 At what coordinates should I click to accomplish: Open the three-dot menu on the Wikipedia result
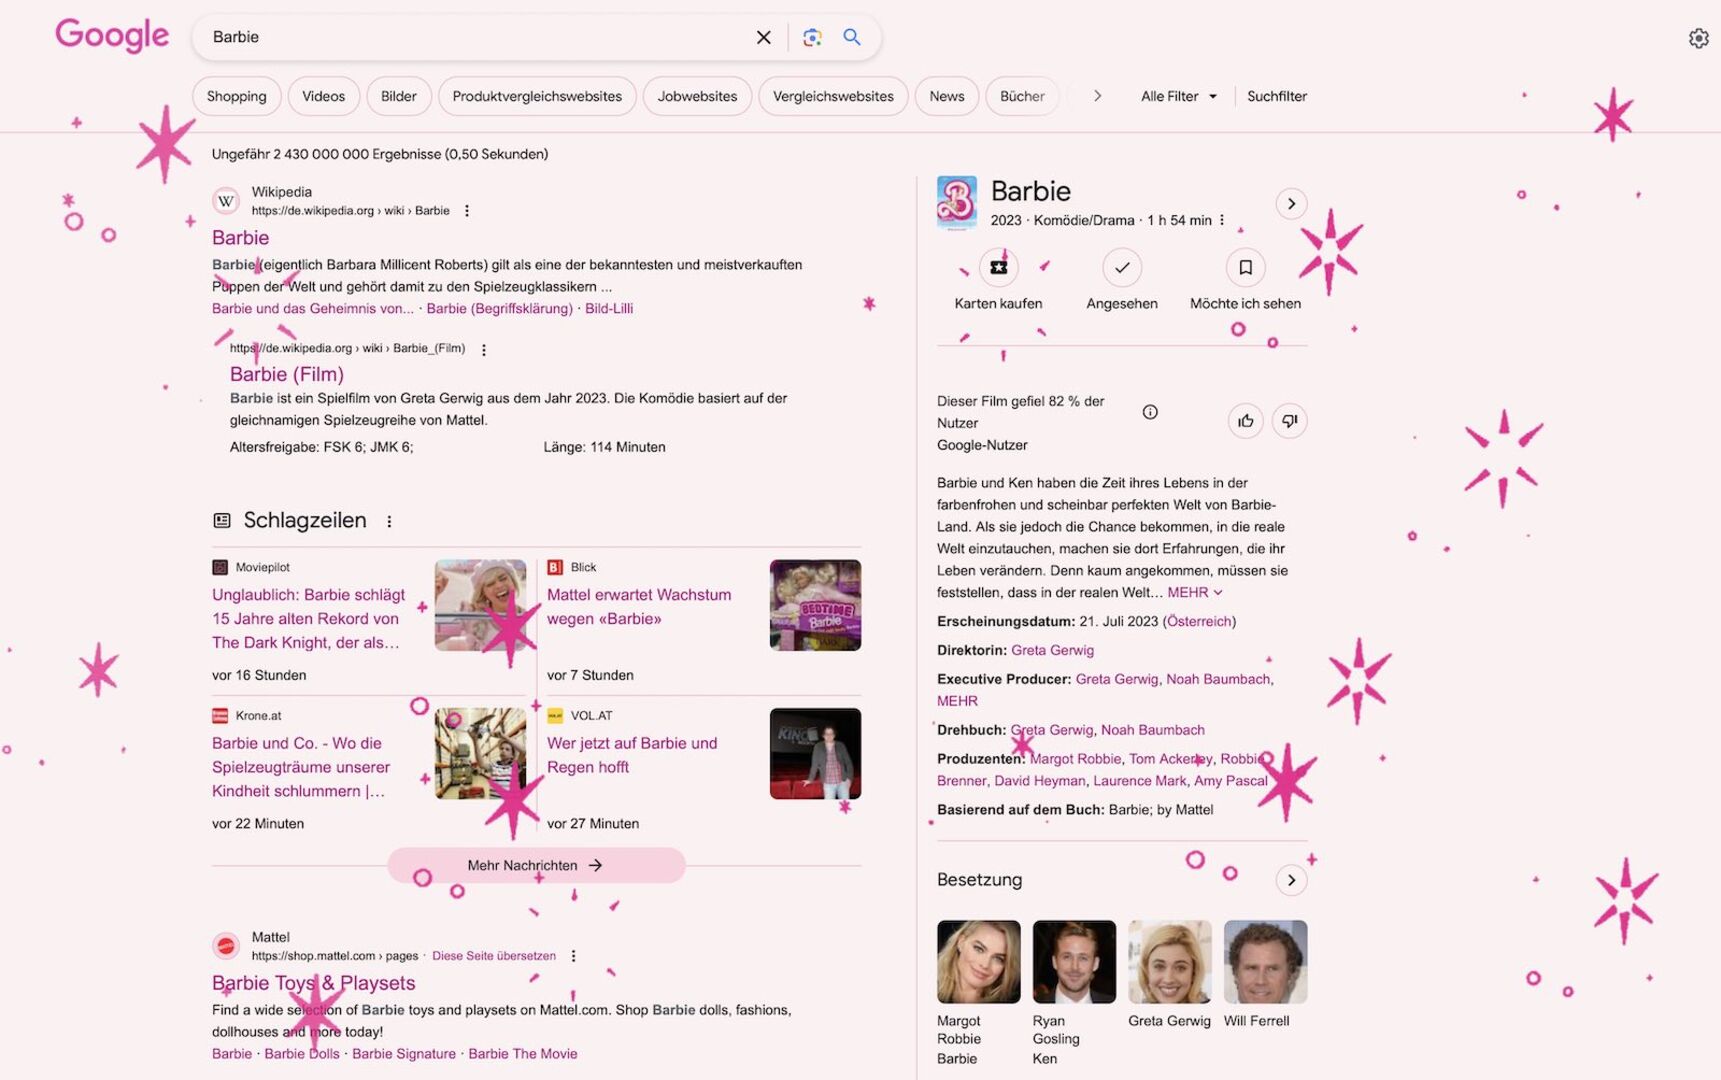(x=466, y=211)
